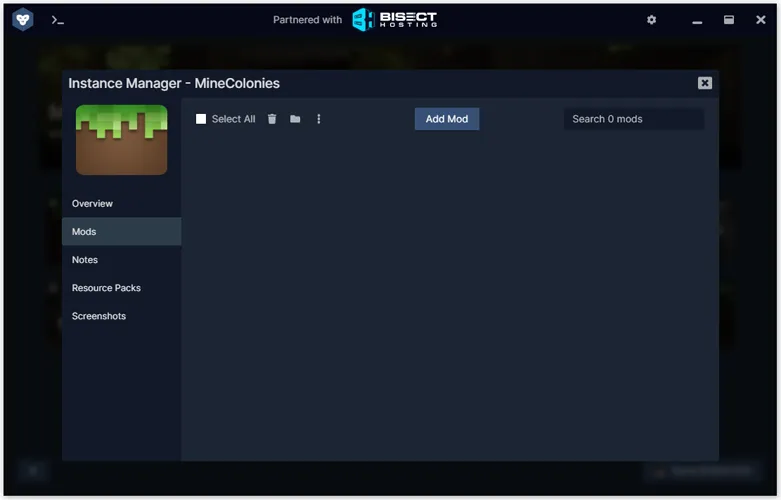Viewport: 781px width, 500px height.
Task: Click the MineColonies grass block thumbnail
Action: tap(122, 139)
